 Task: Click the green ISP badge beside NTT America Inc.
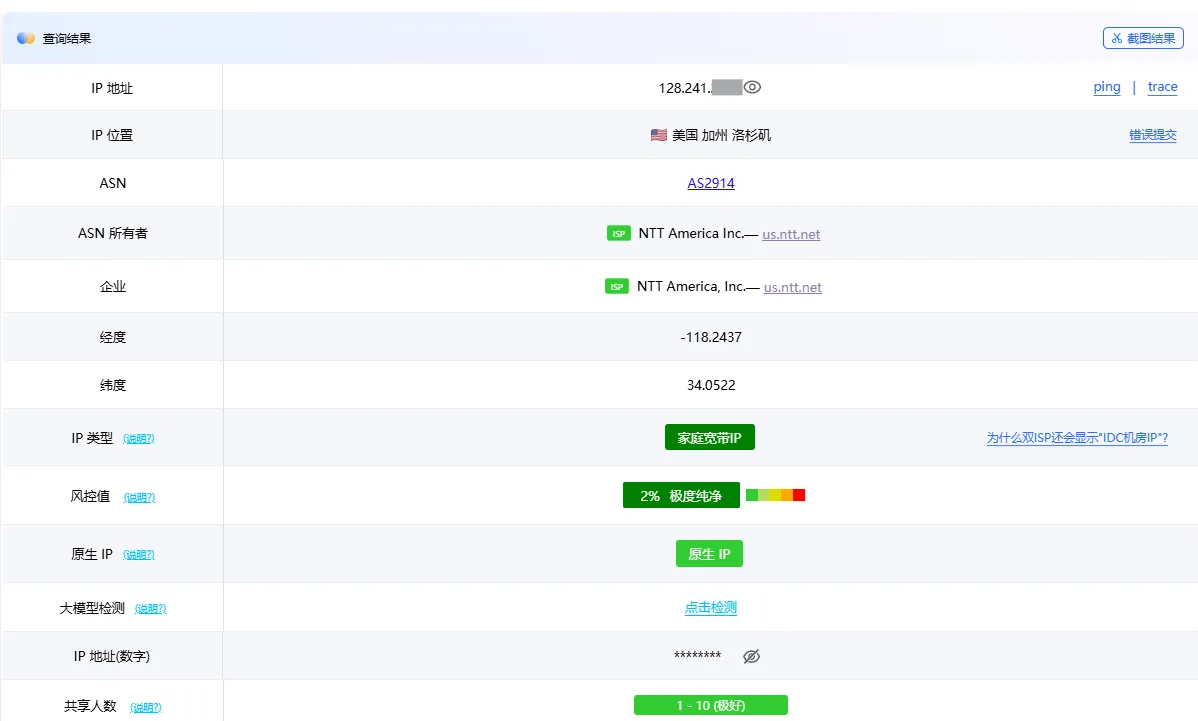(x=619, y=232)
